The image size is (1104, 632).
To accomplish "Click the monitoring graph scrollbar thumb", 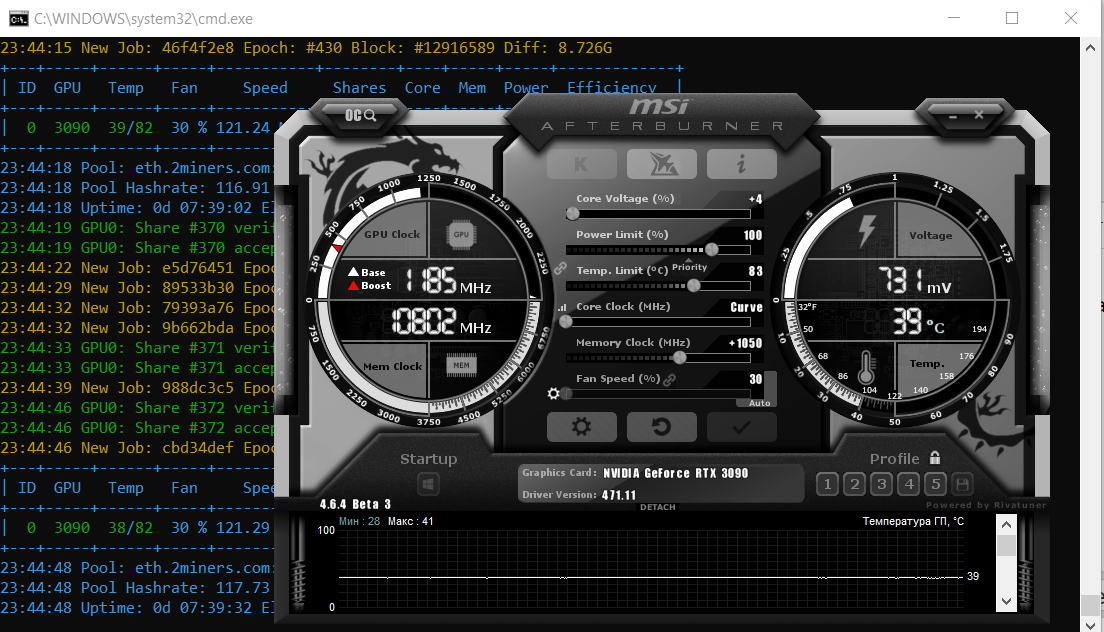I will pos(1006,545).
